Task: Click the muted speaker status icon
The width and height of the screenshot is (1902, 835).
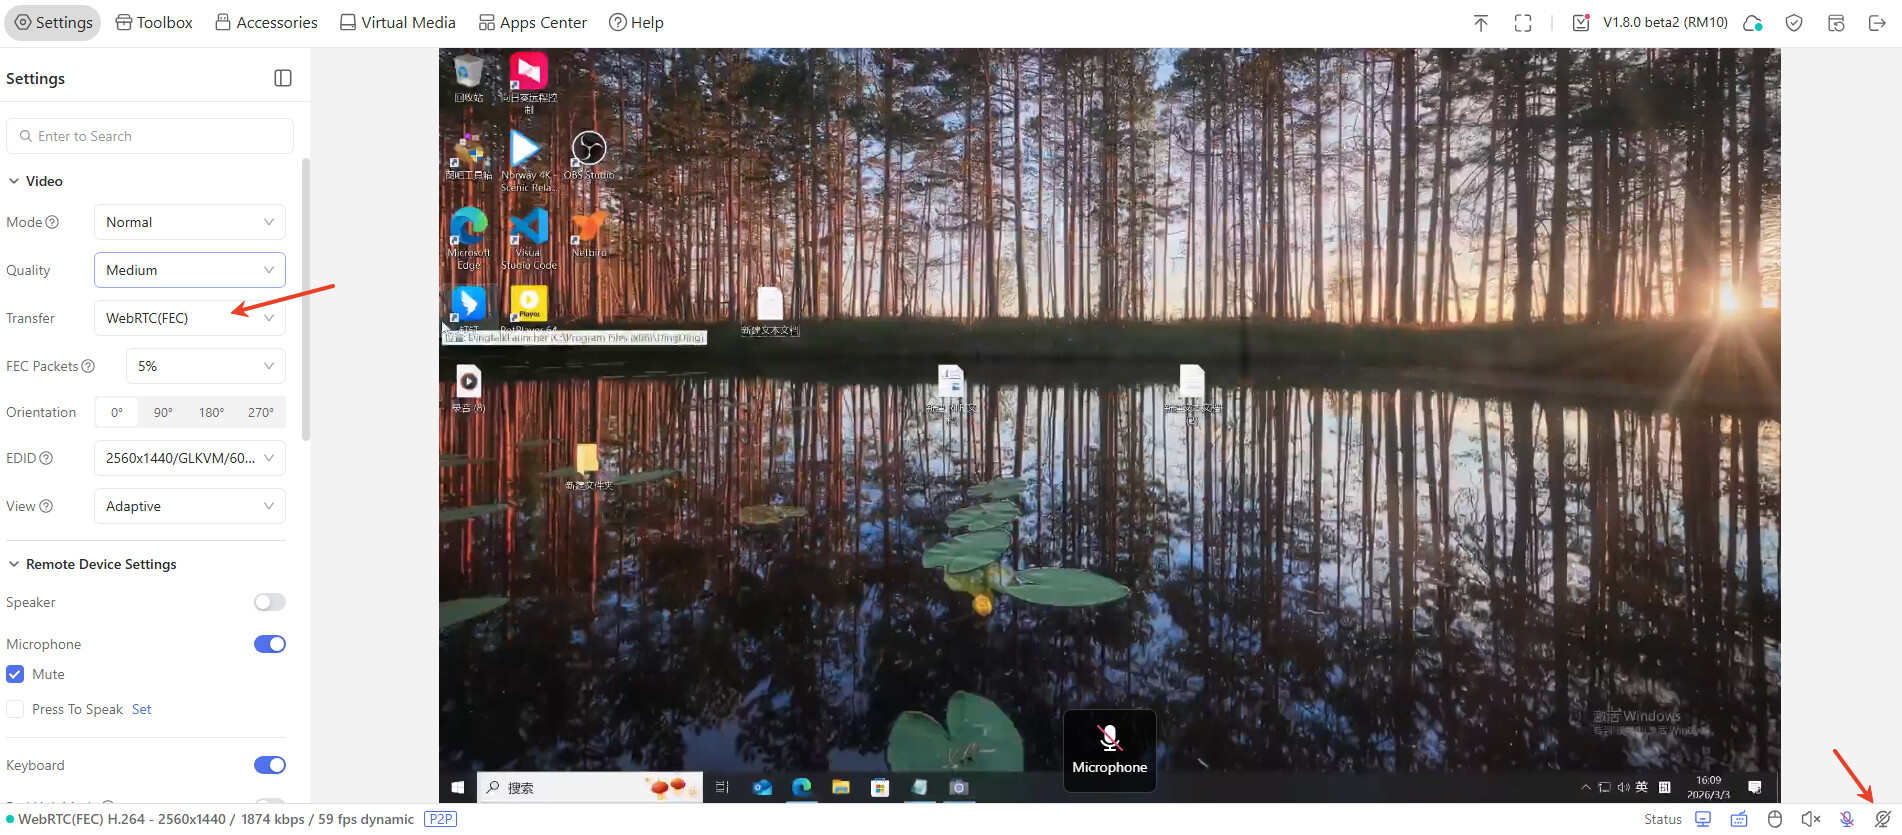Action: click(1810, 819)
